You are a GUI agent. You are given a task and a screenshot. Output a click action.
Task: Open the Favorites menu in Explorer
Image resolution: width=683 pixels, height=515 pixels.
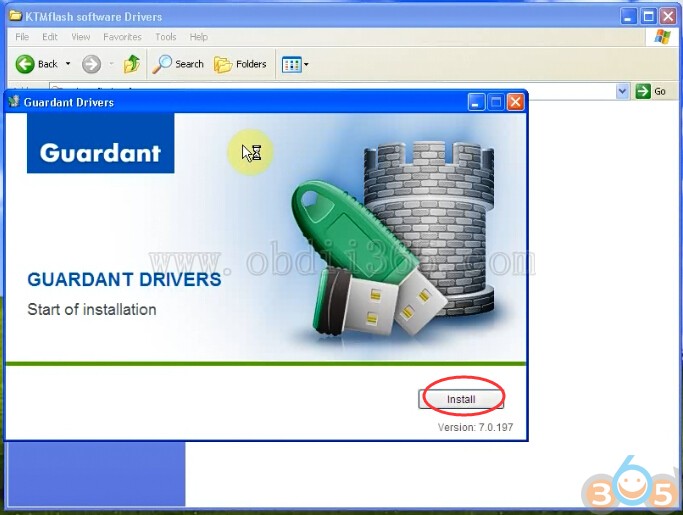click(122, 37)
